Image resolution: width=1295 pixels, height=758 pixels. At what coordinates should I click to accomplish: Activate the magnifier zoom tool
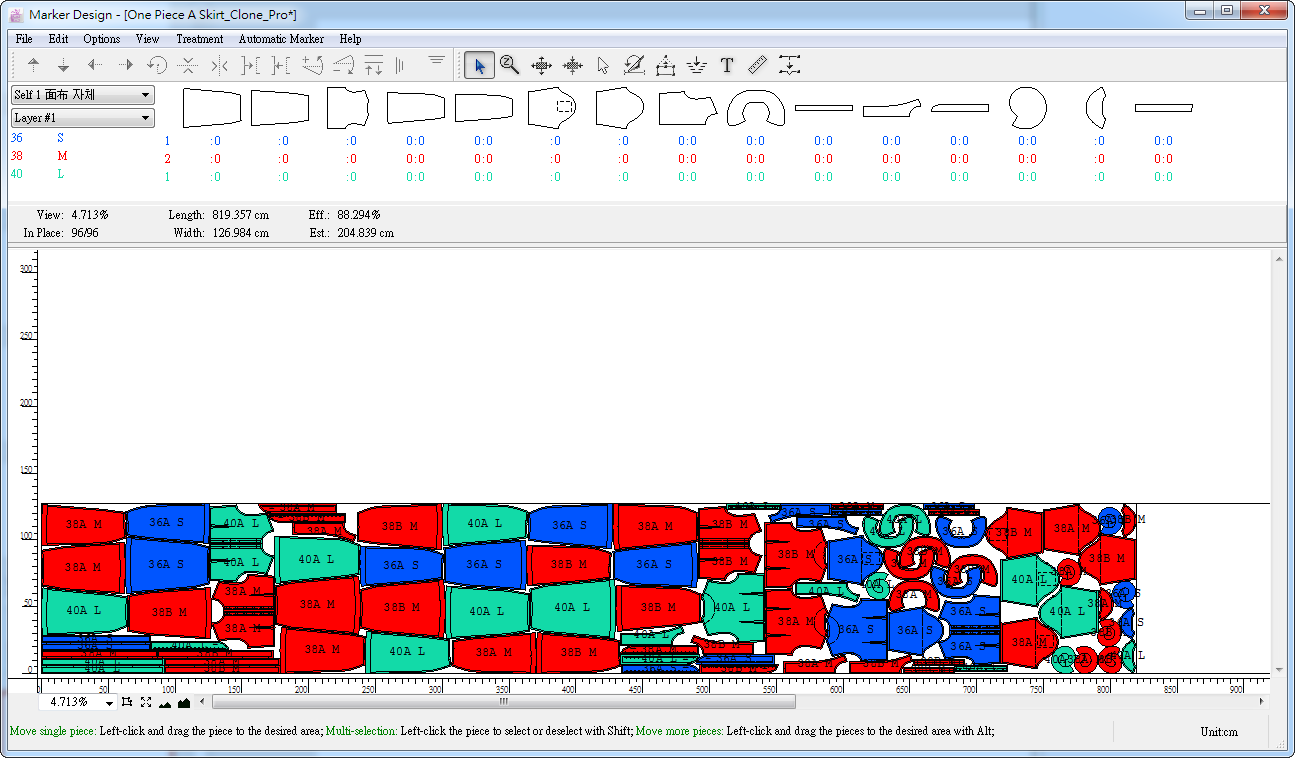click(x=509, y=66)
